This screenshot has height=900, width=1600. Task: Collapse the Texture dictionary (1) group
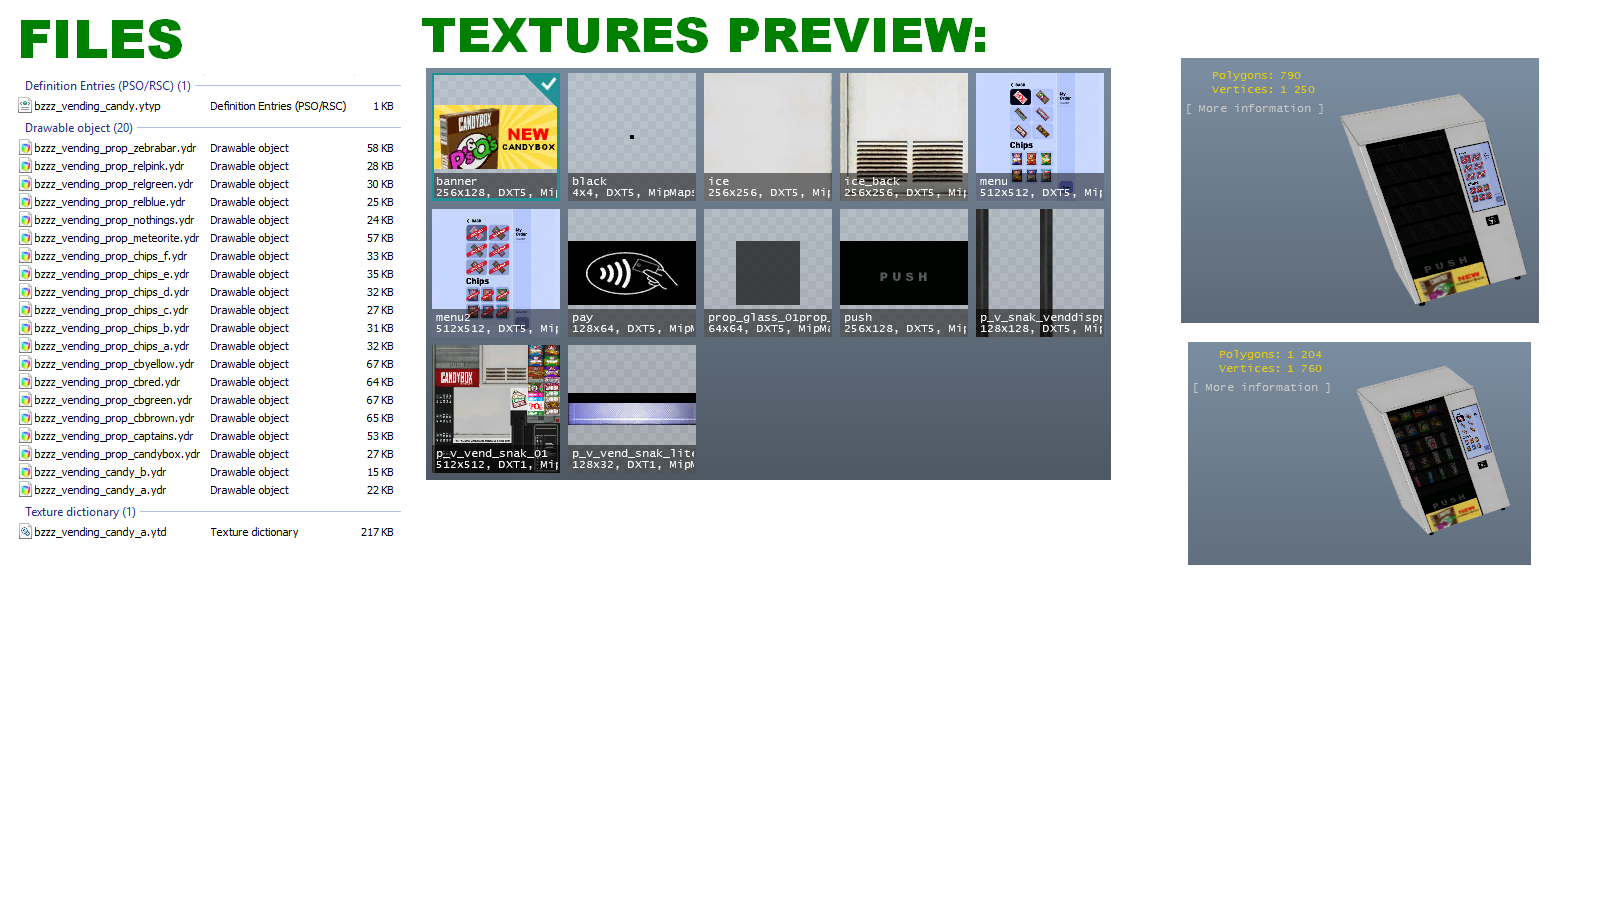point(80,512)
